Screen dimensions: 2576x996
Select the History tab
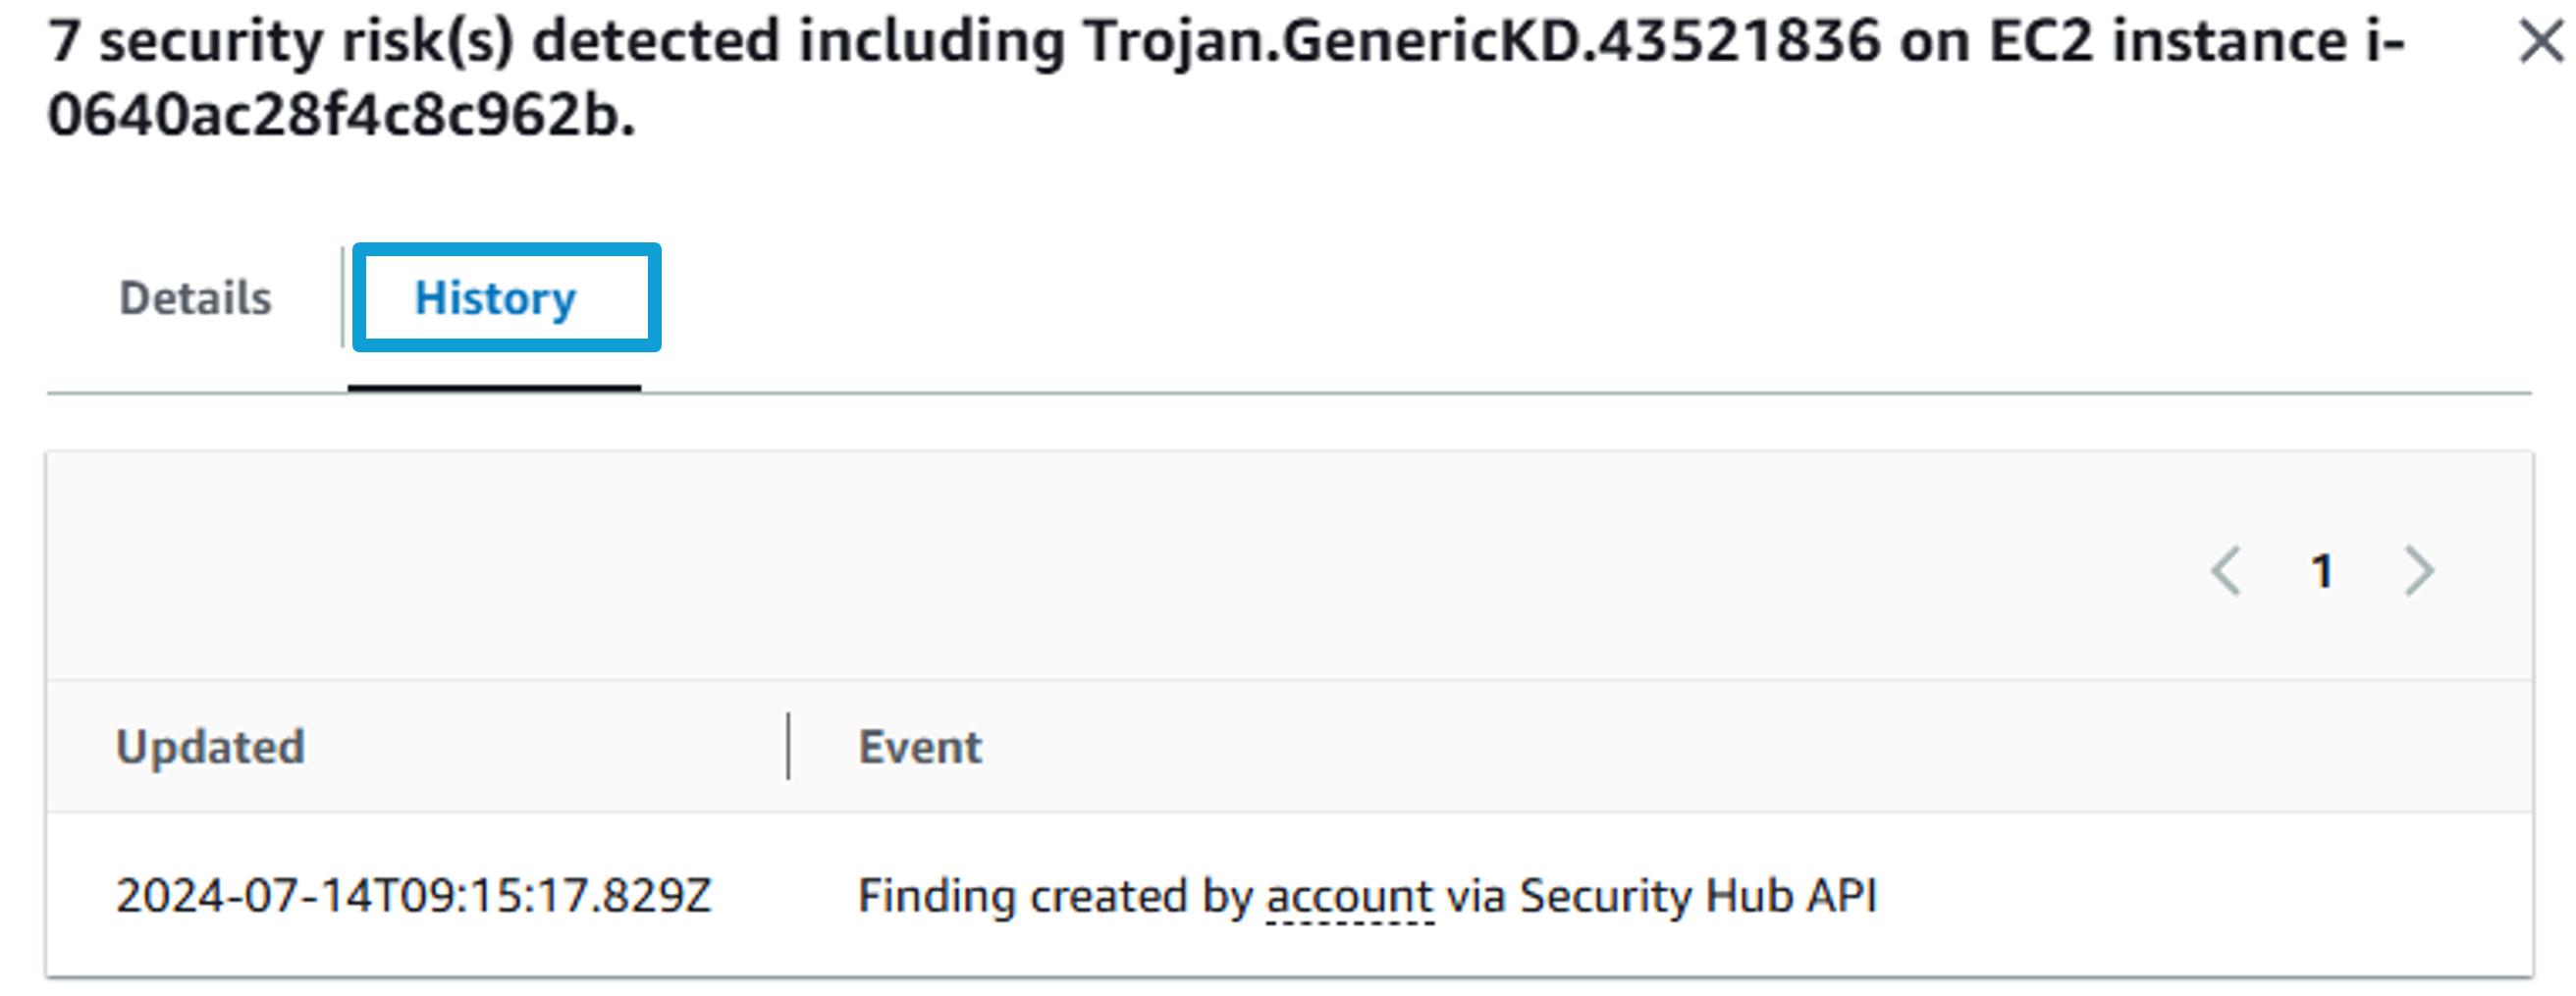point(496,298)
